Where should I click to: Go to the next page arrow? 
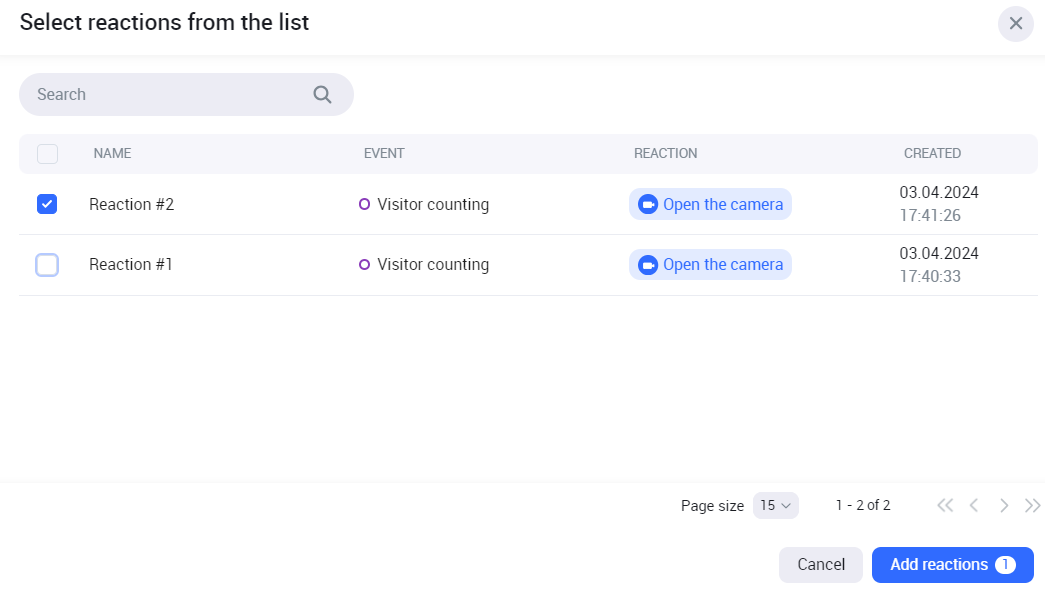1004,506
